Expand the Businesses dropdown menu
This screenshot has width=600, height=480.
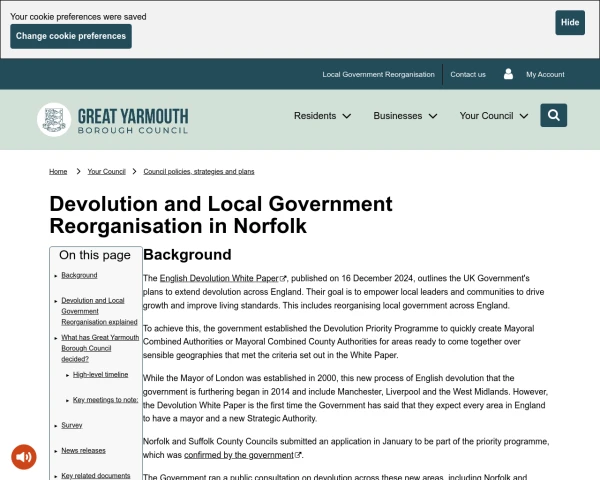pyautogui.click(x=405, y=116)
